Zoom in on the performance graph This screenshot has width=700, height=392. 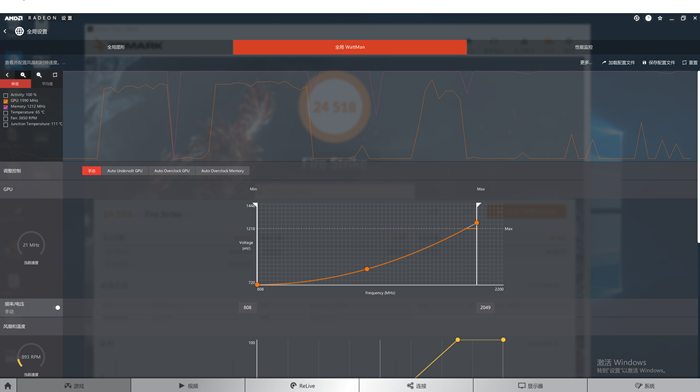[23, 75]
